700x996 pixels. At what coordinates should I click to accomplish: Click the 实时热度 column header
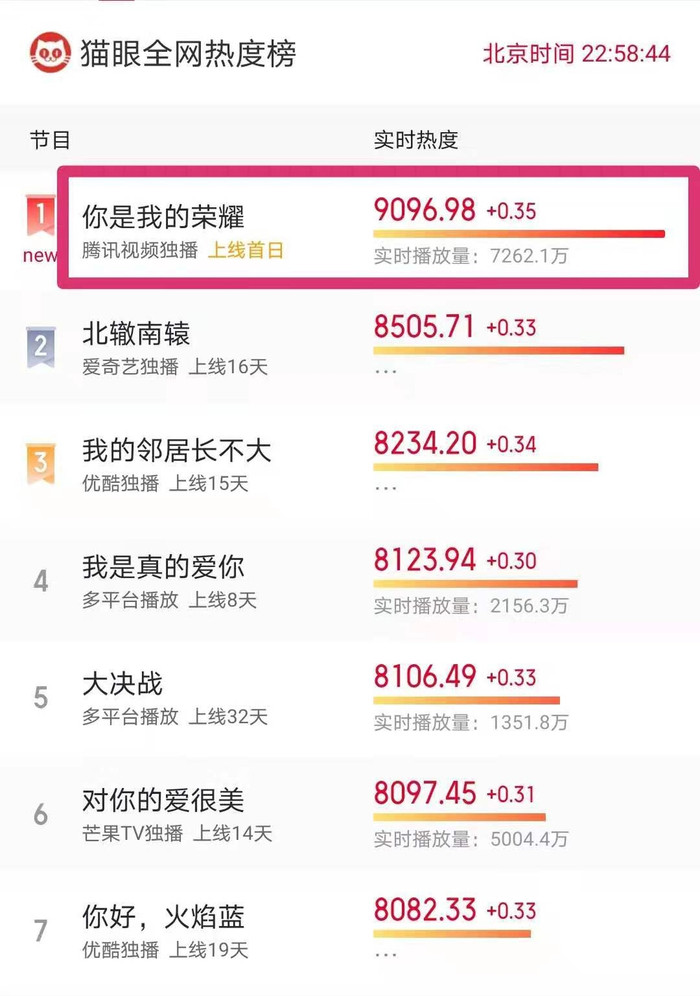point(415,140)
